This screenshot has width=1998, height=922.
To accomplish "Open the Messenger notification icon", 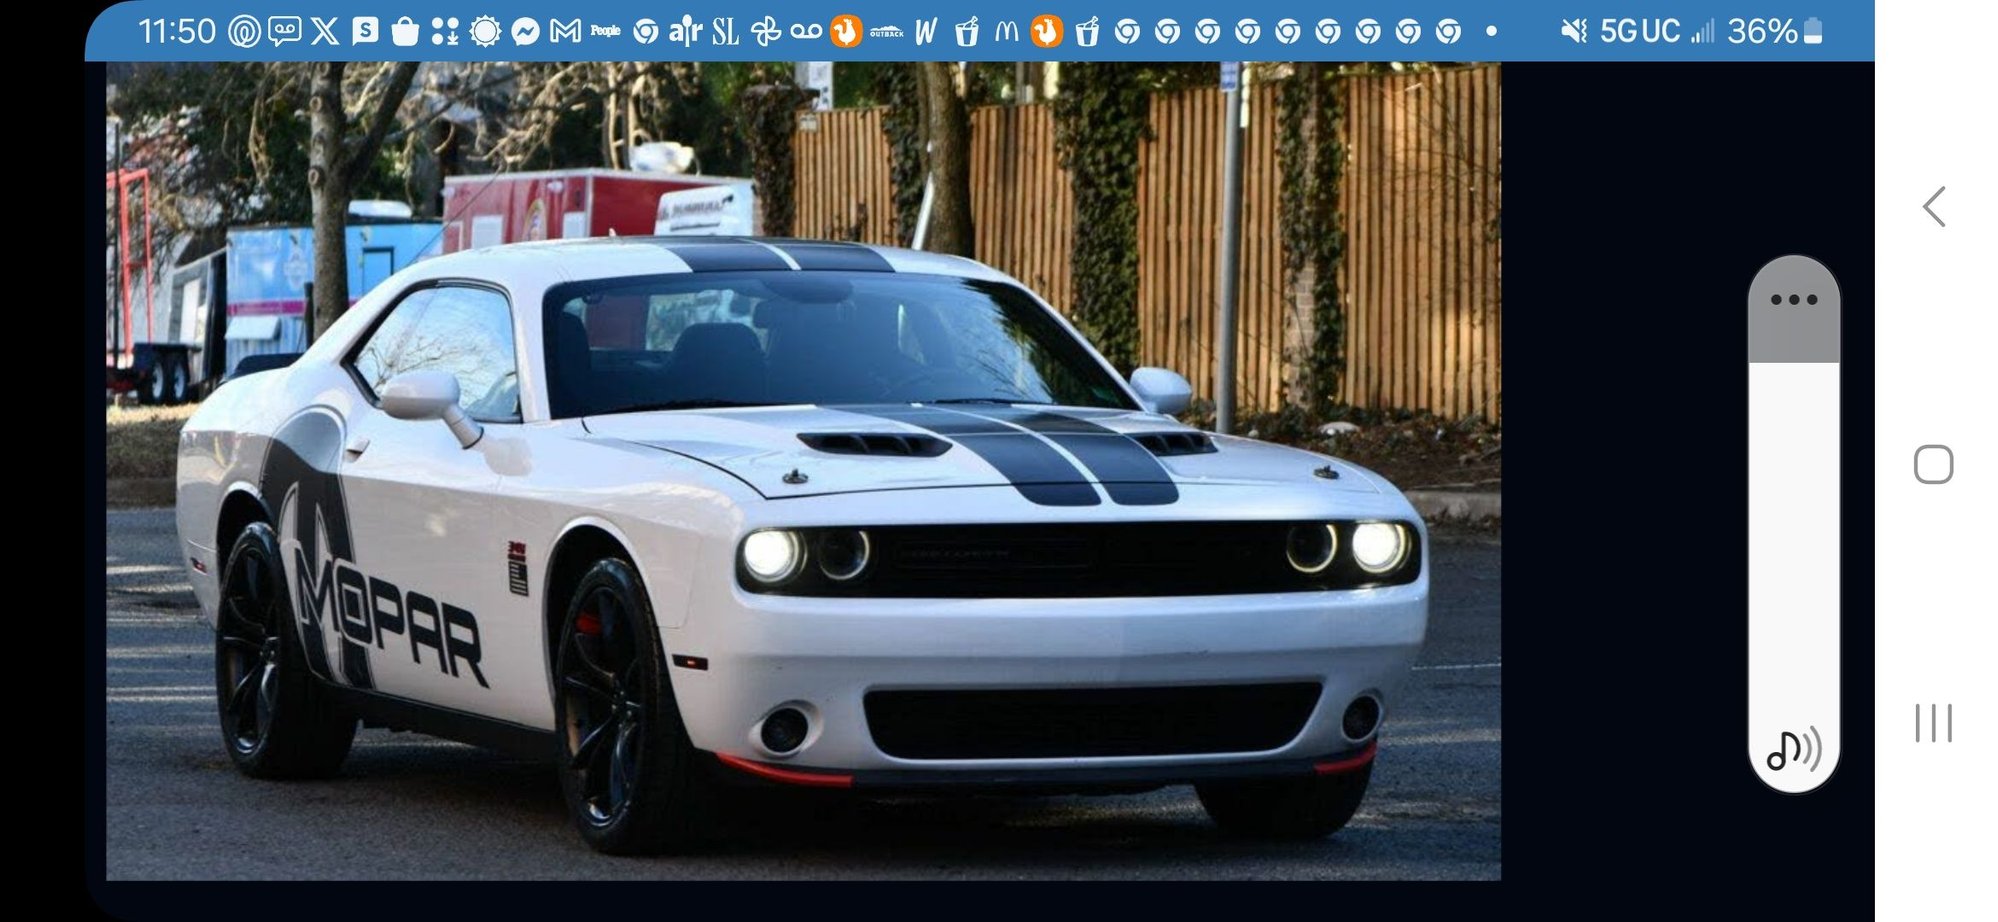I will click(x=525, y=32).
